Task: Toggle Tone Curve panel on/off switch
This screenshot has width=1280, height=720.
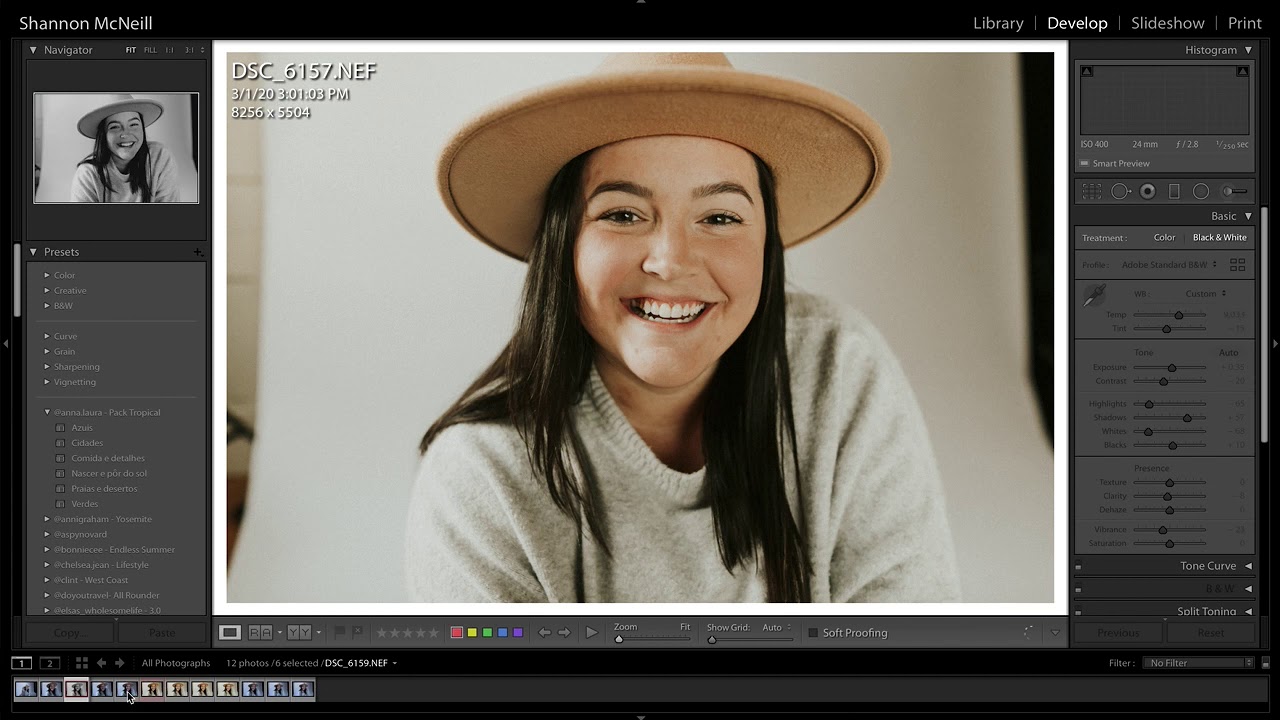Action: (x=1078, y=567)
